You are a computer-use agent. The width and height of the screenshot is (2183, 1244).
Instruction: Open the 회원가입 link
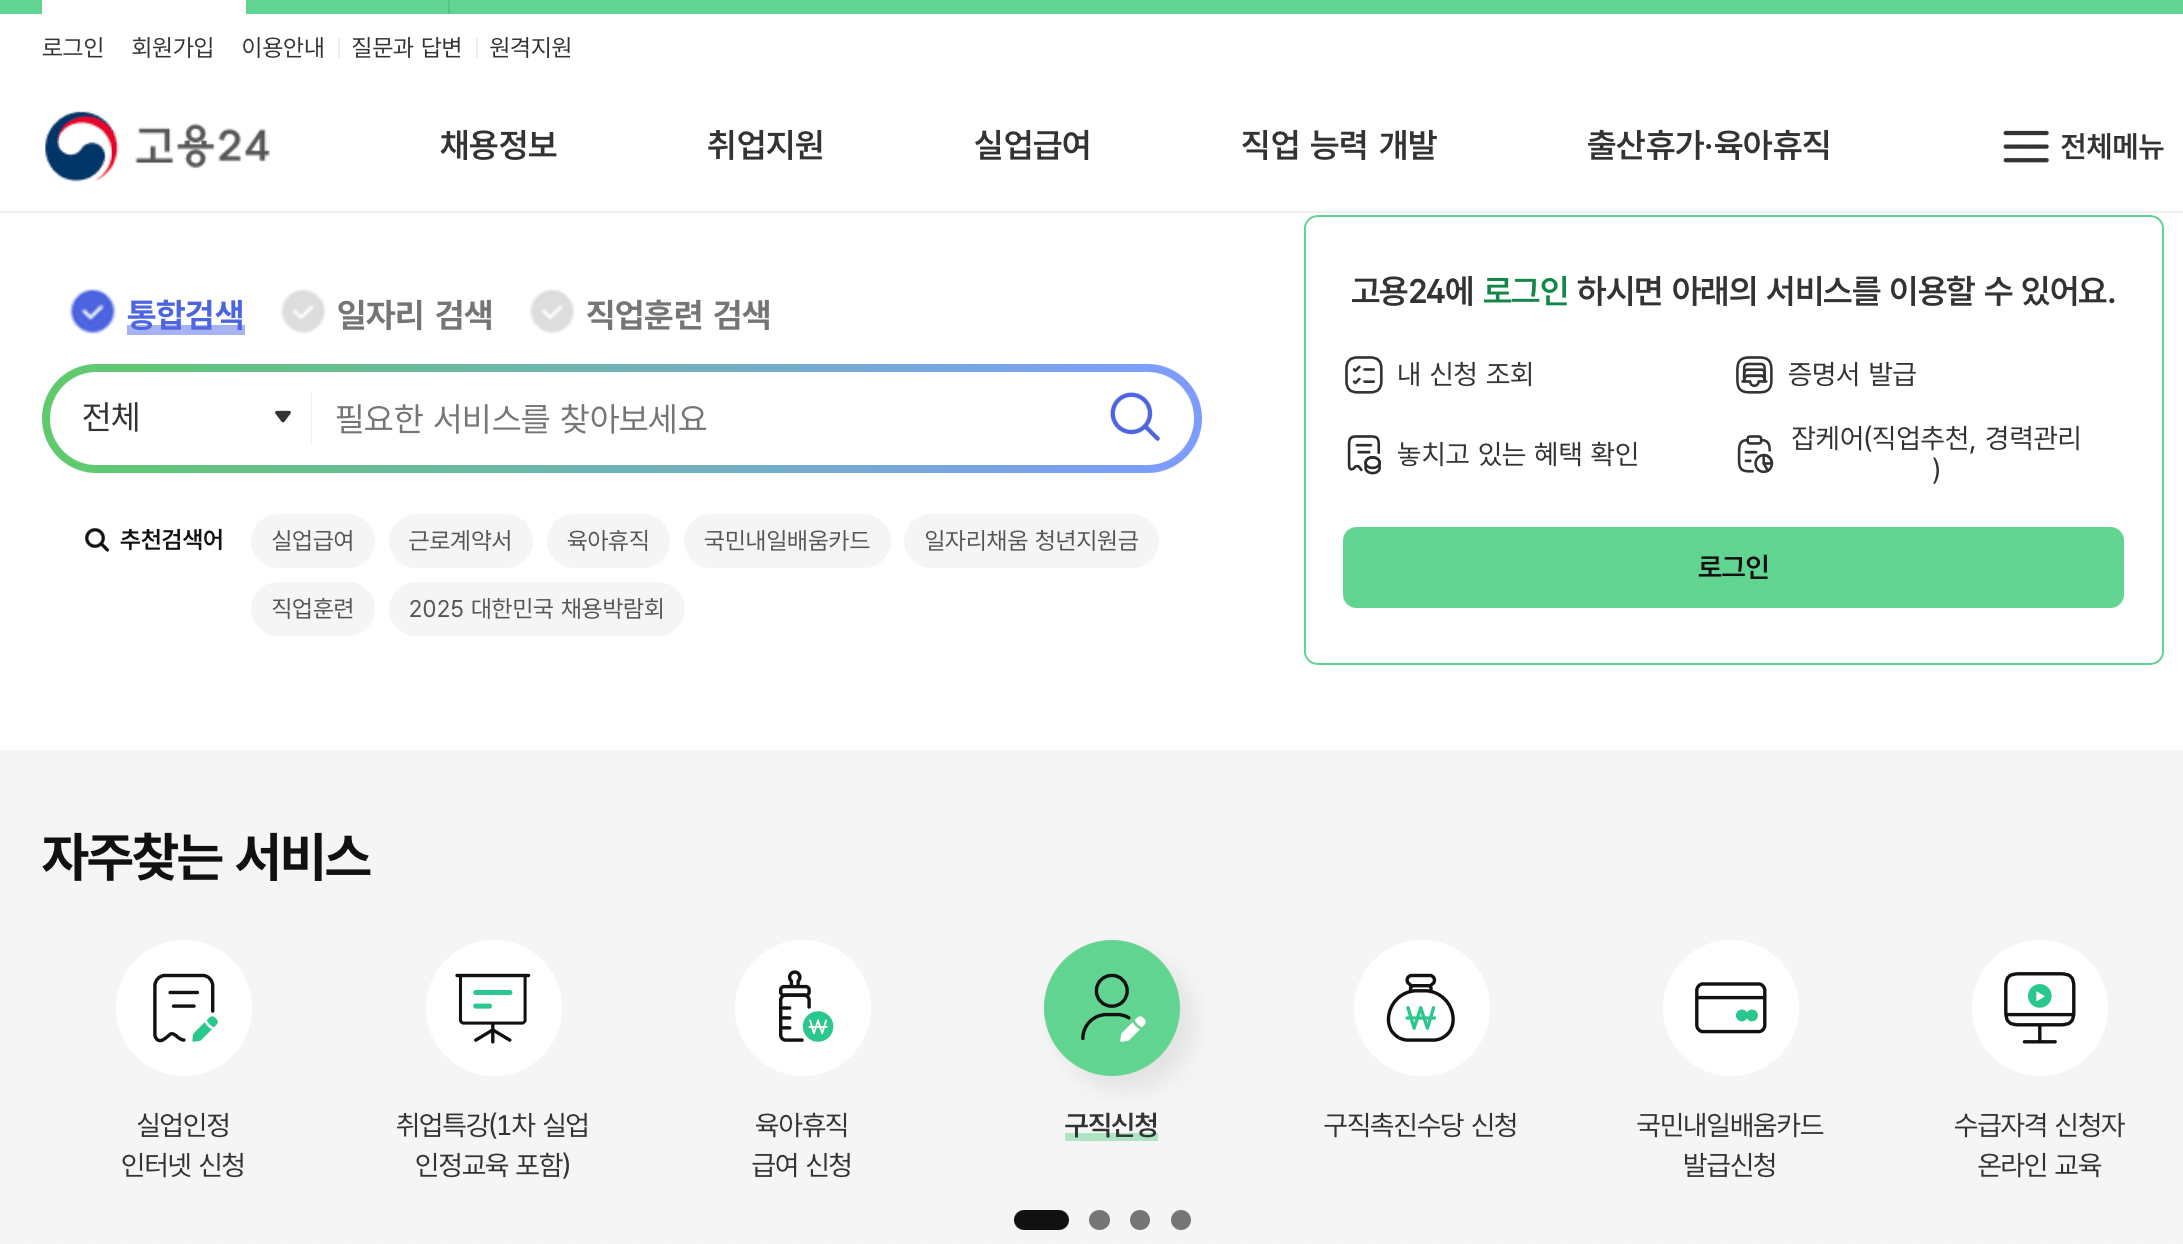point(170,47)
